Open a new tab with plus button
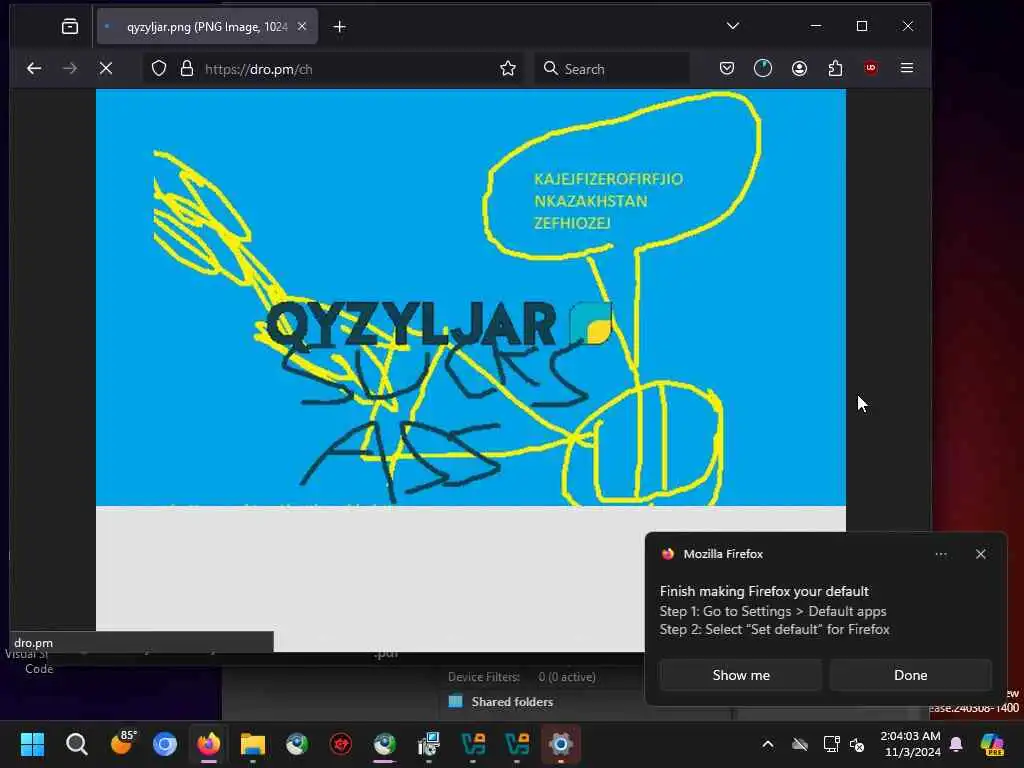The image size is (1024, 768). click(340, 27)
